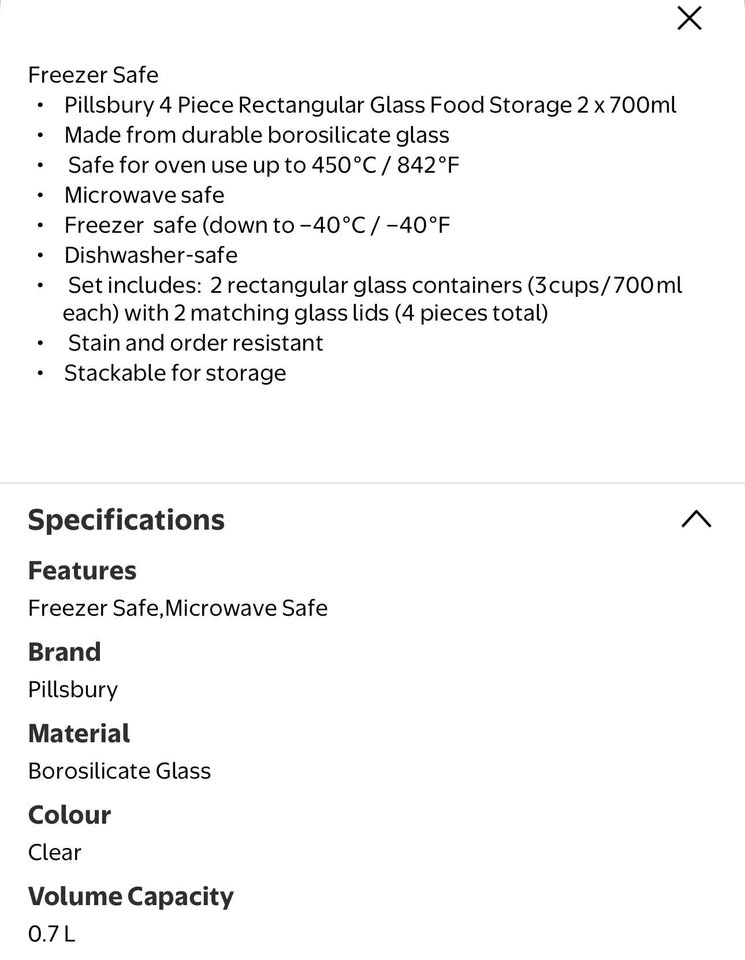Click the Stain and order resistant bullet

point(195,343)
